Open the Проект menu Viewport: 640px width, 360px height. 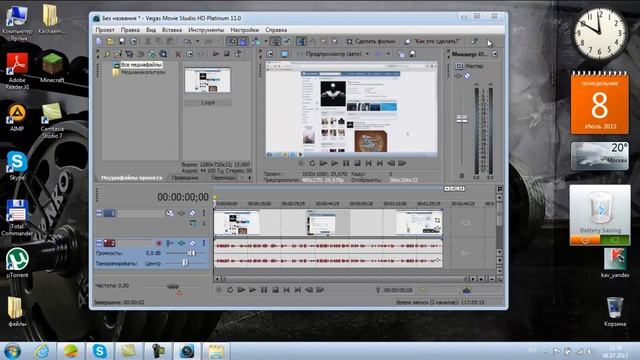105,30
